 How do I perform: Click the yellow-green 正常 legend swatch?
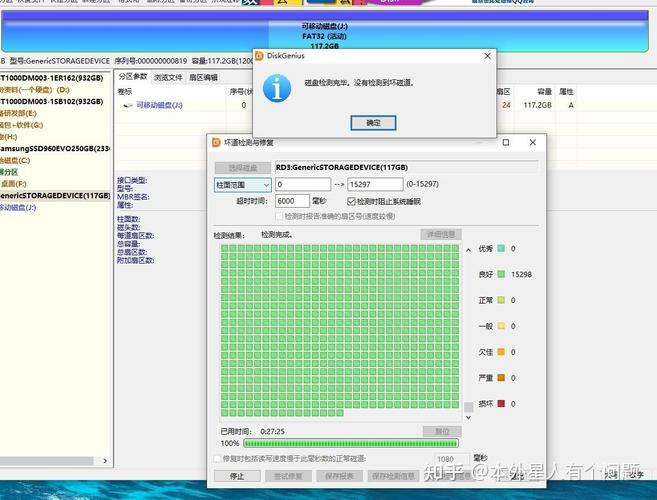(501, 300)
